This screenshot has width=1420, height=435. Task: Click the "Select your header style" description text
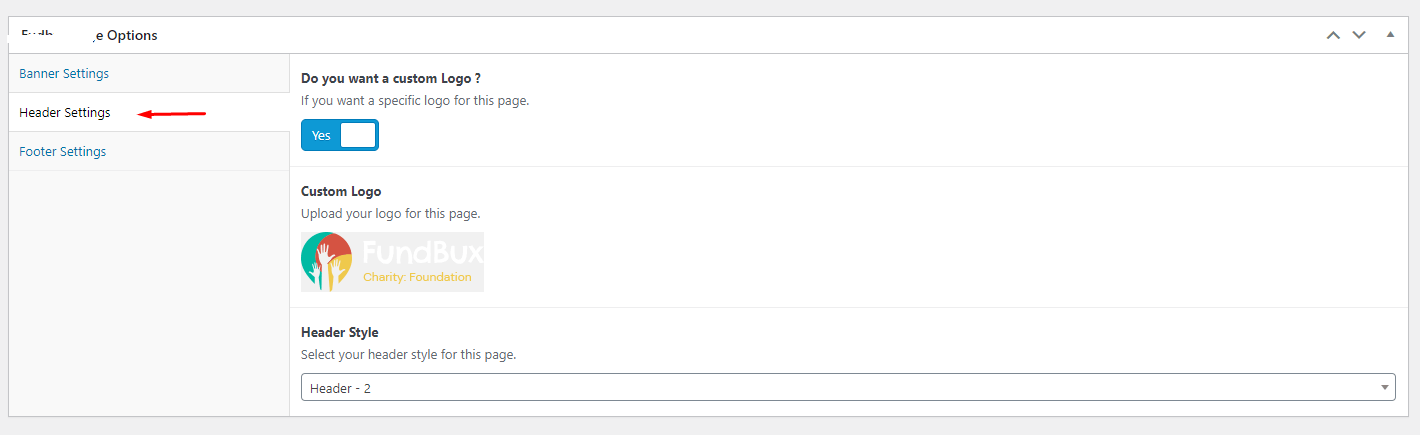click(408, 354)
